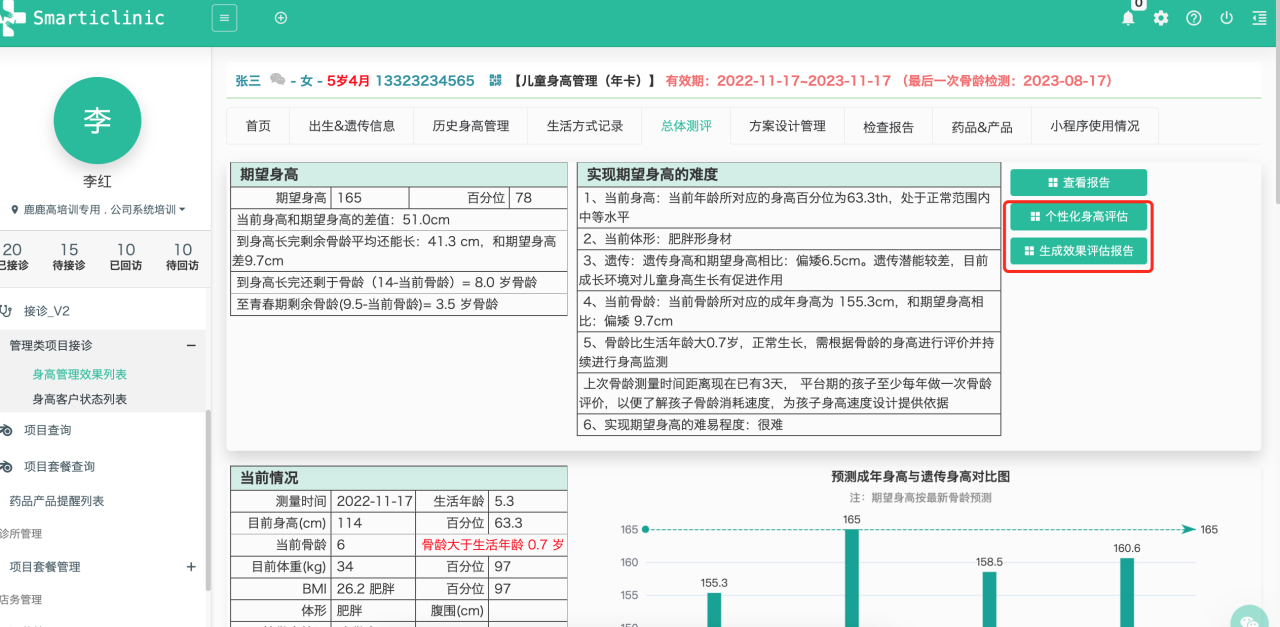Open 药品产品提醒列表 in sidebar

pyautogui.click(x=57, y=501)
